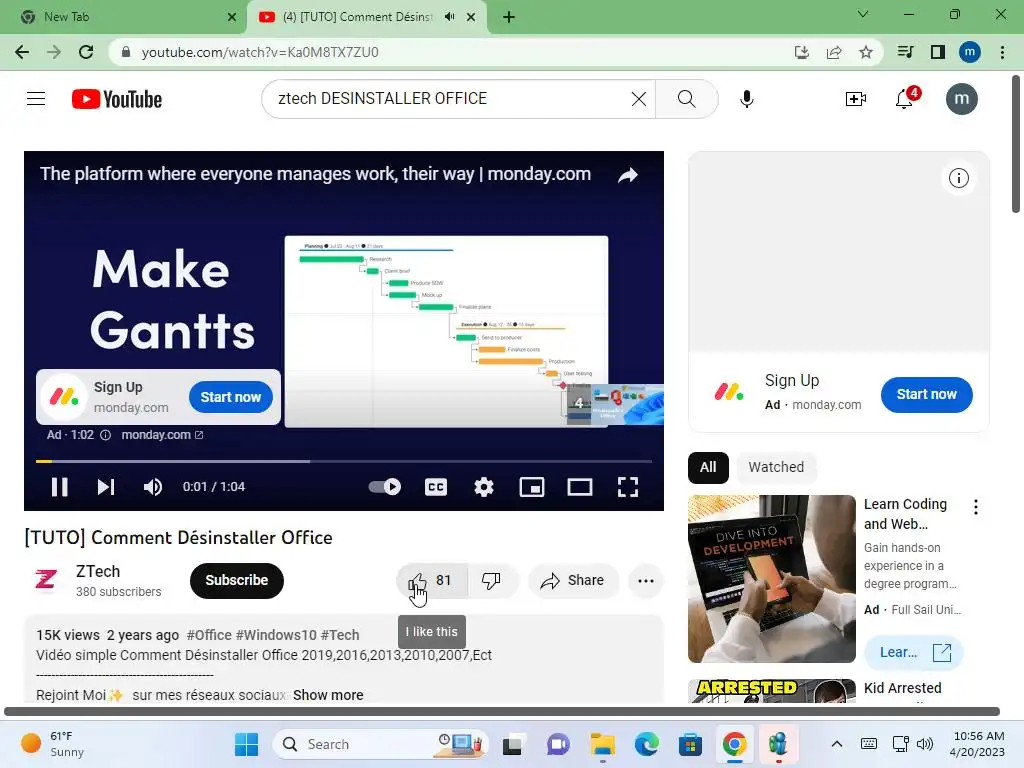This screenshot has height=768, width=1024.
Task: Bookmark this page with star
Action: pyautogui.click(x=866, y=52)
